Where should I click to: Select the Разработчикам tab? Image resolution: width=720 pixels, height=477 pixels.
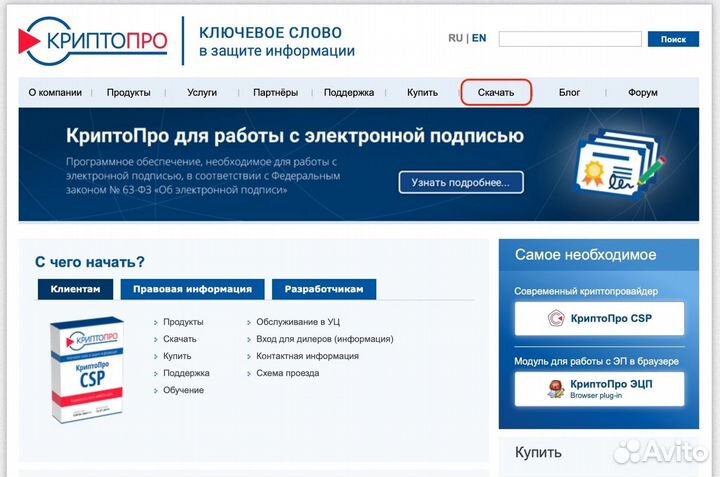coord(324,289)
